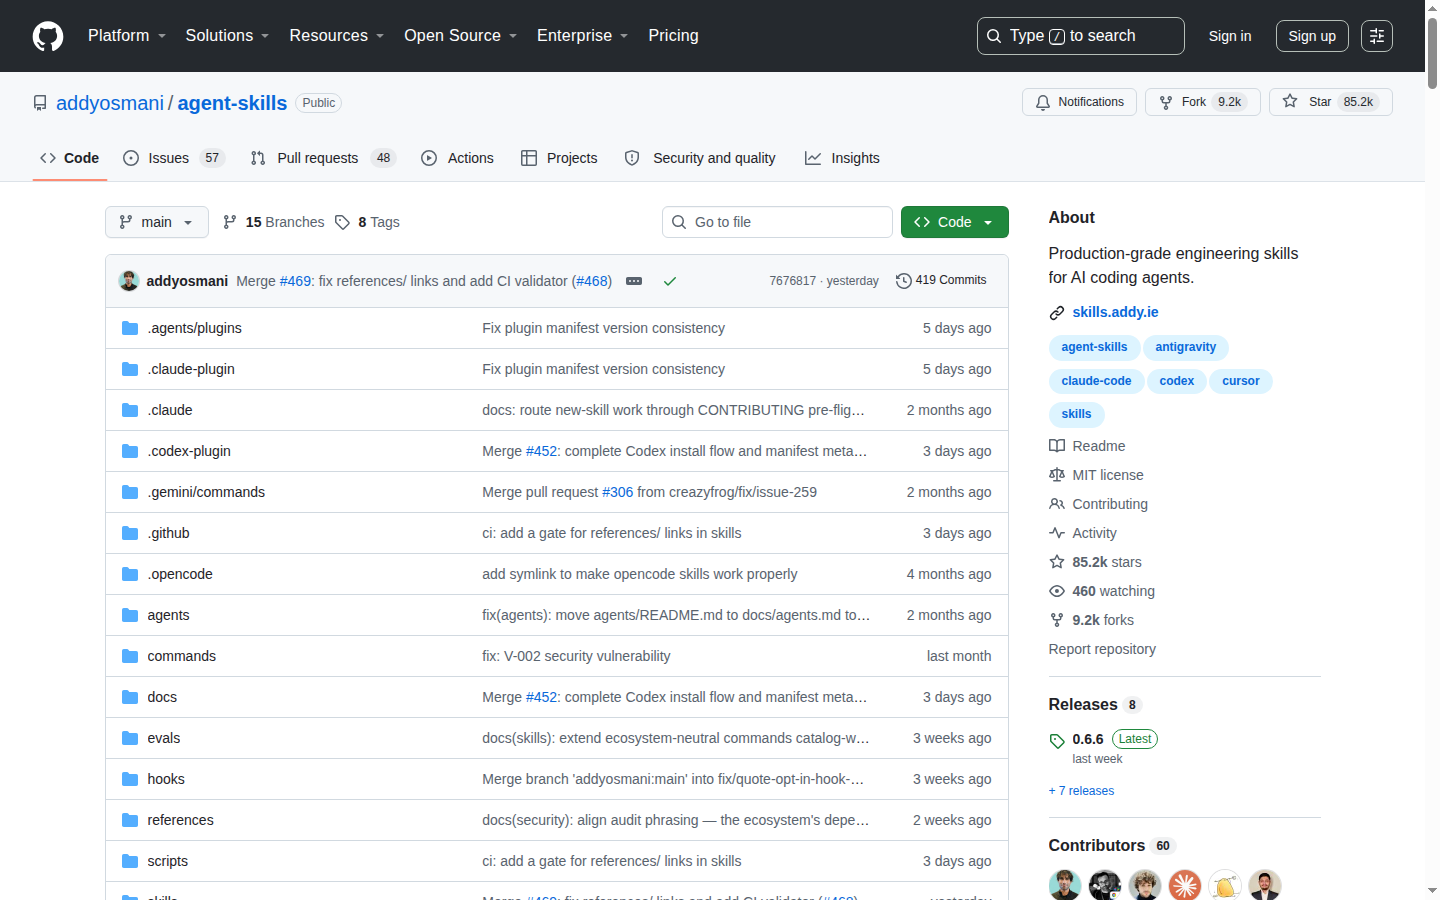The image size is (1440, 900).
Task: Click the Sign in link
Action: click(1230, 36)
